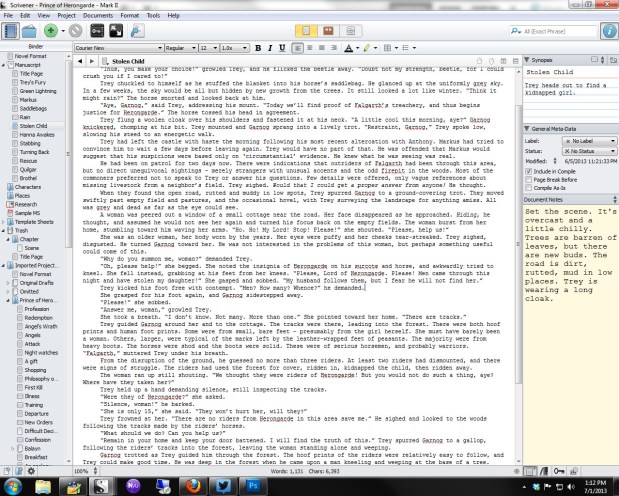Open the Documents menu
Viewport: 619px width, 496px height.
coord(98,15)
